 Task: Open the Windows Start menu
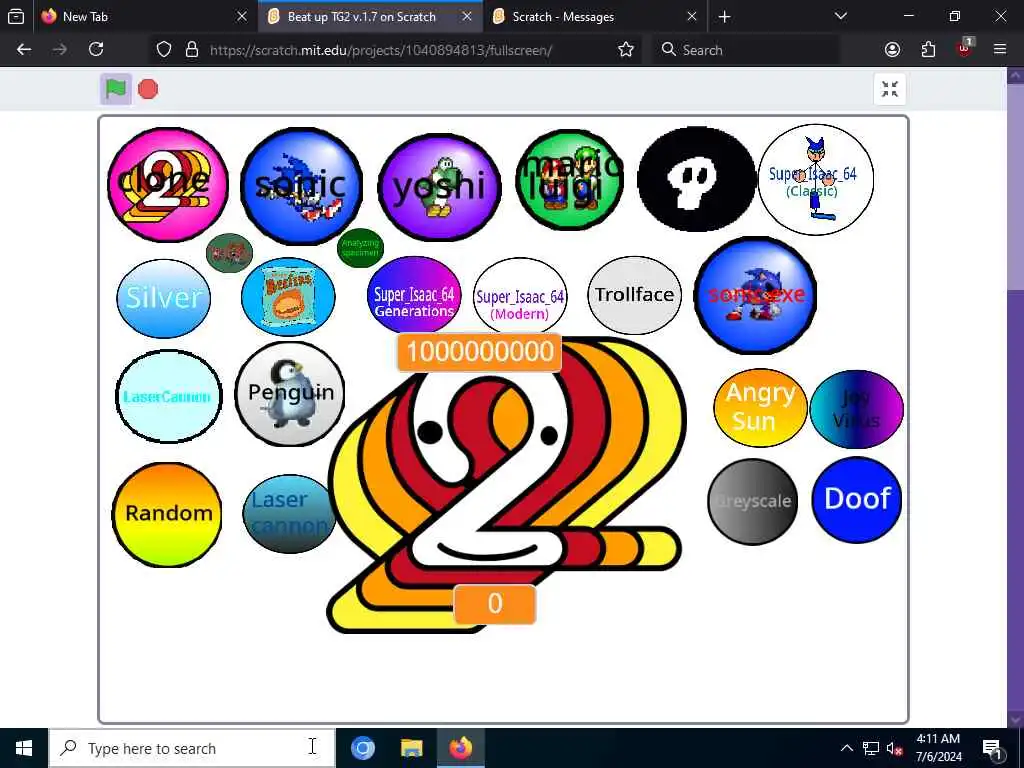[24, 748]
